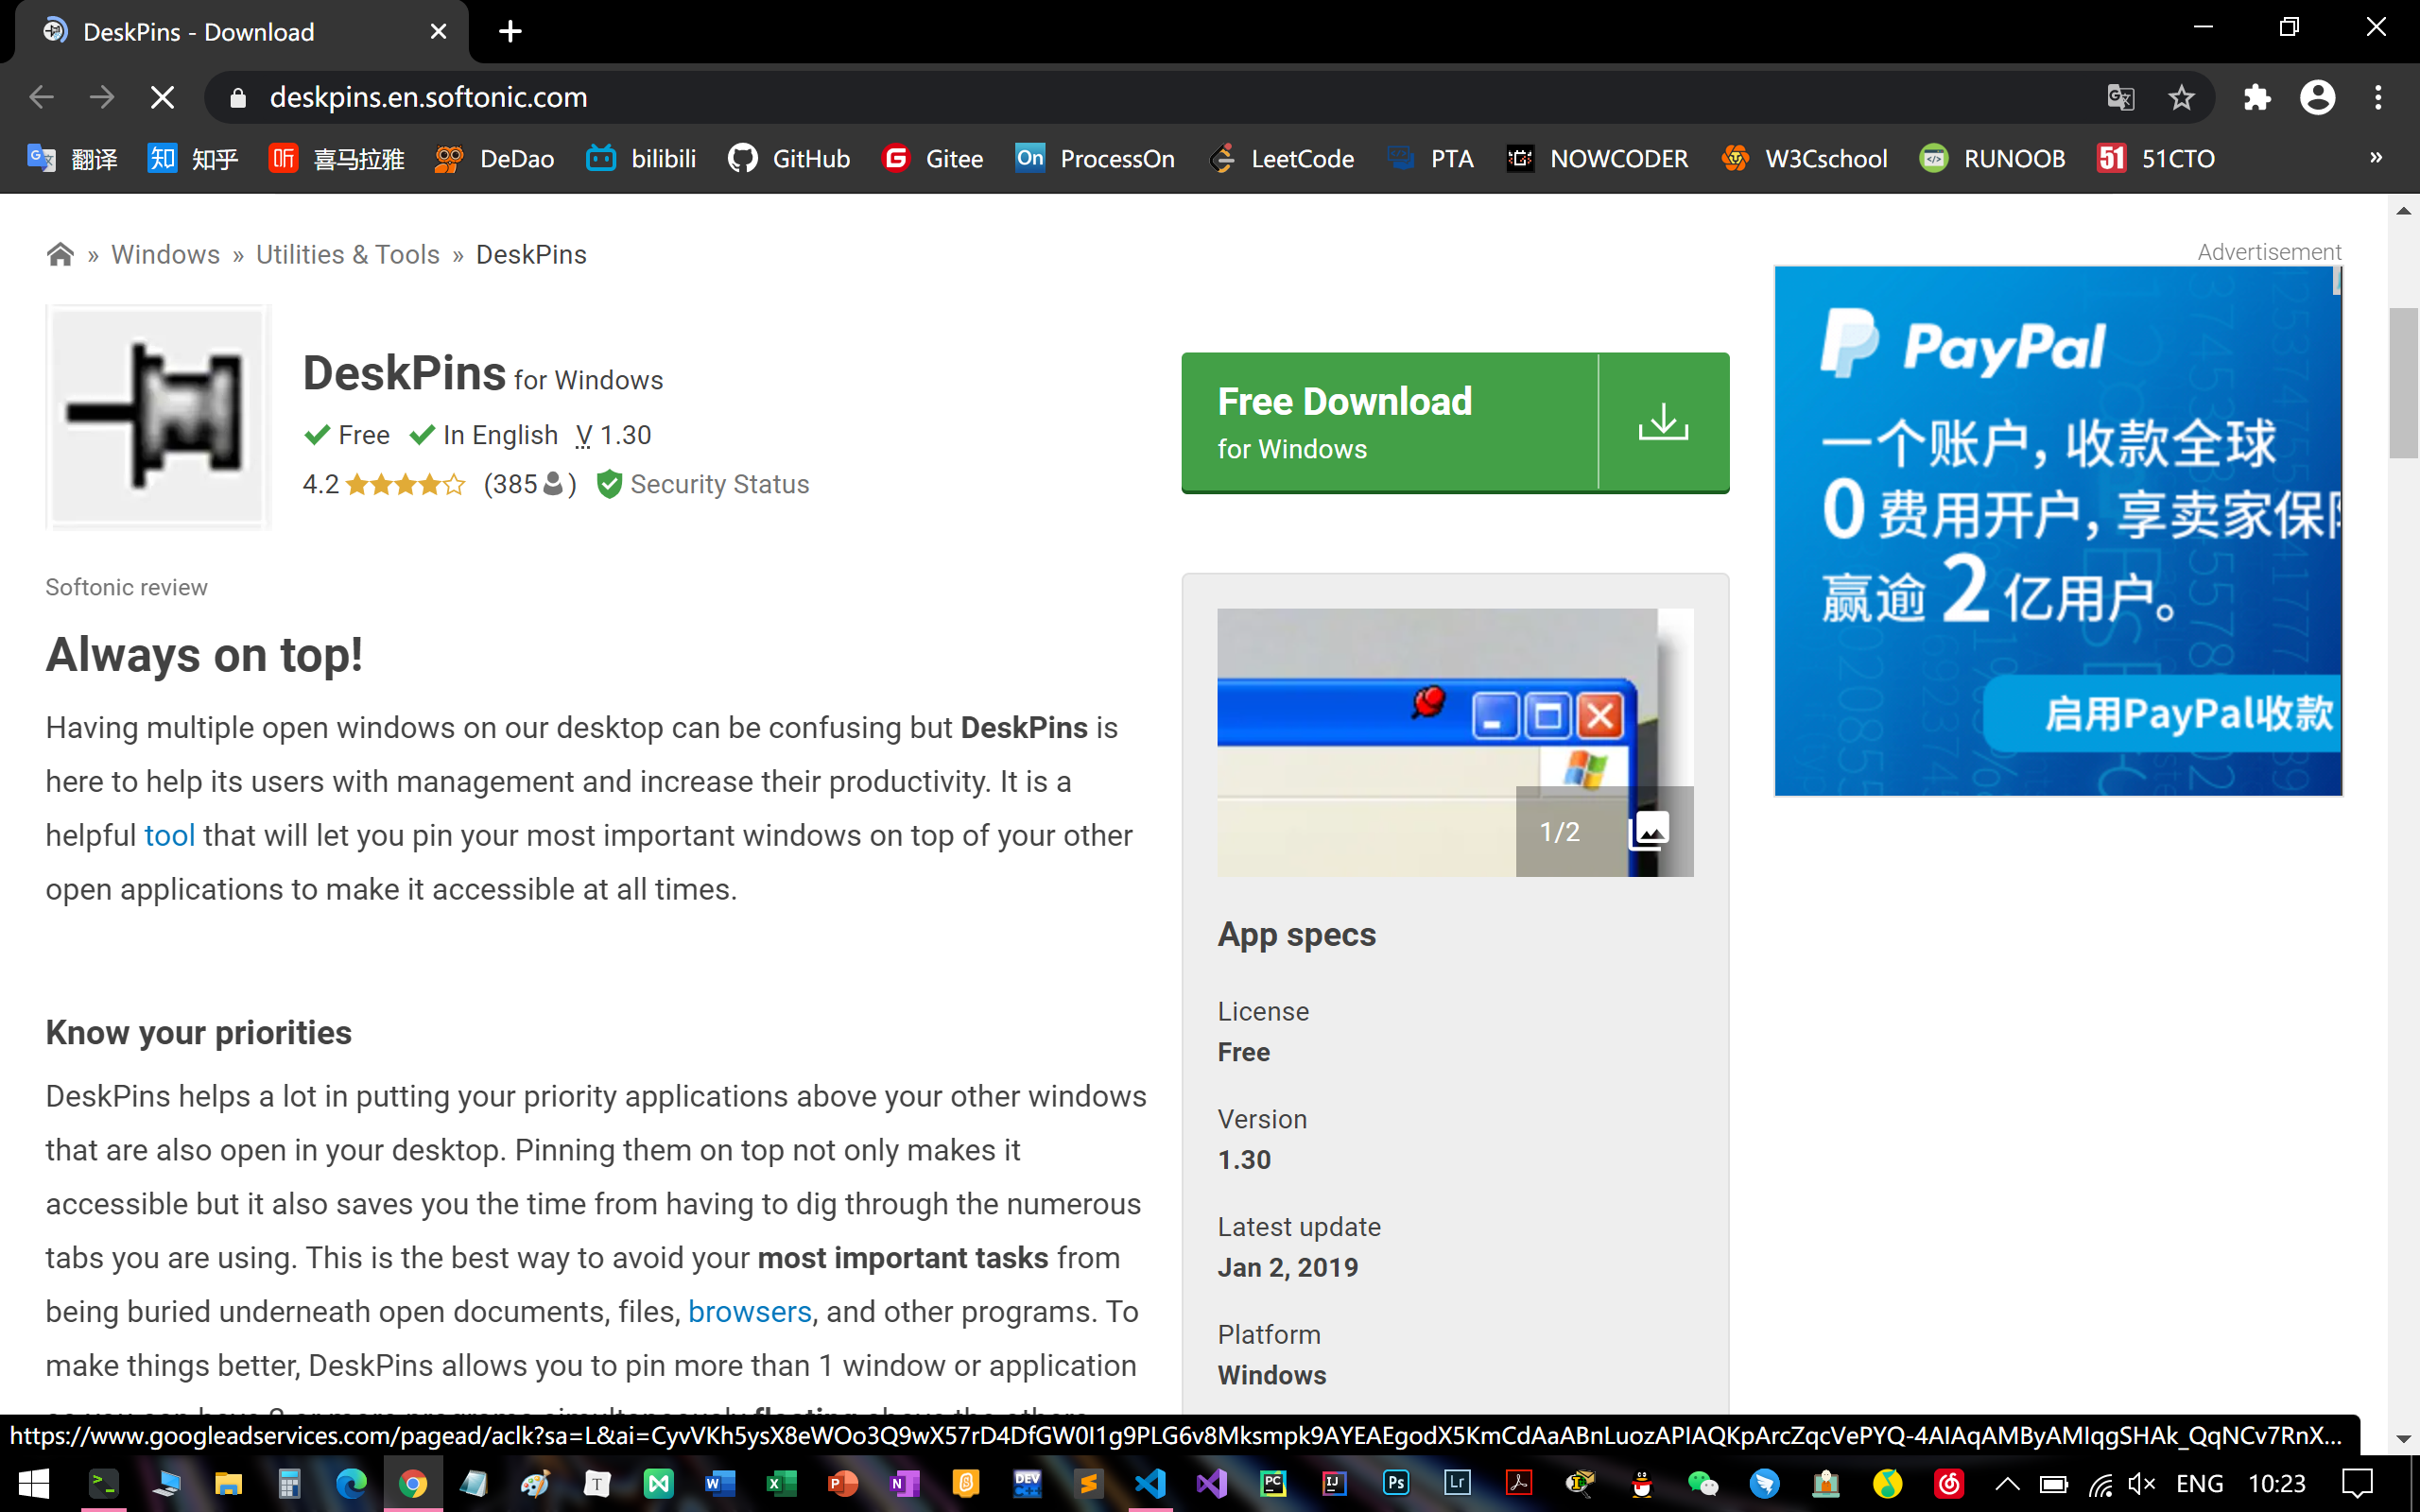Expand hidden bookmarks chevron
This screenshot has height=1512, width=2420.
pyautogui.click(x=2376, y=158)
